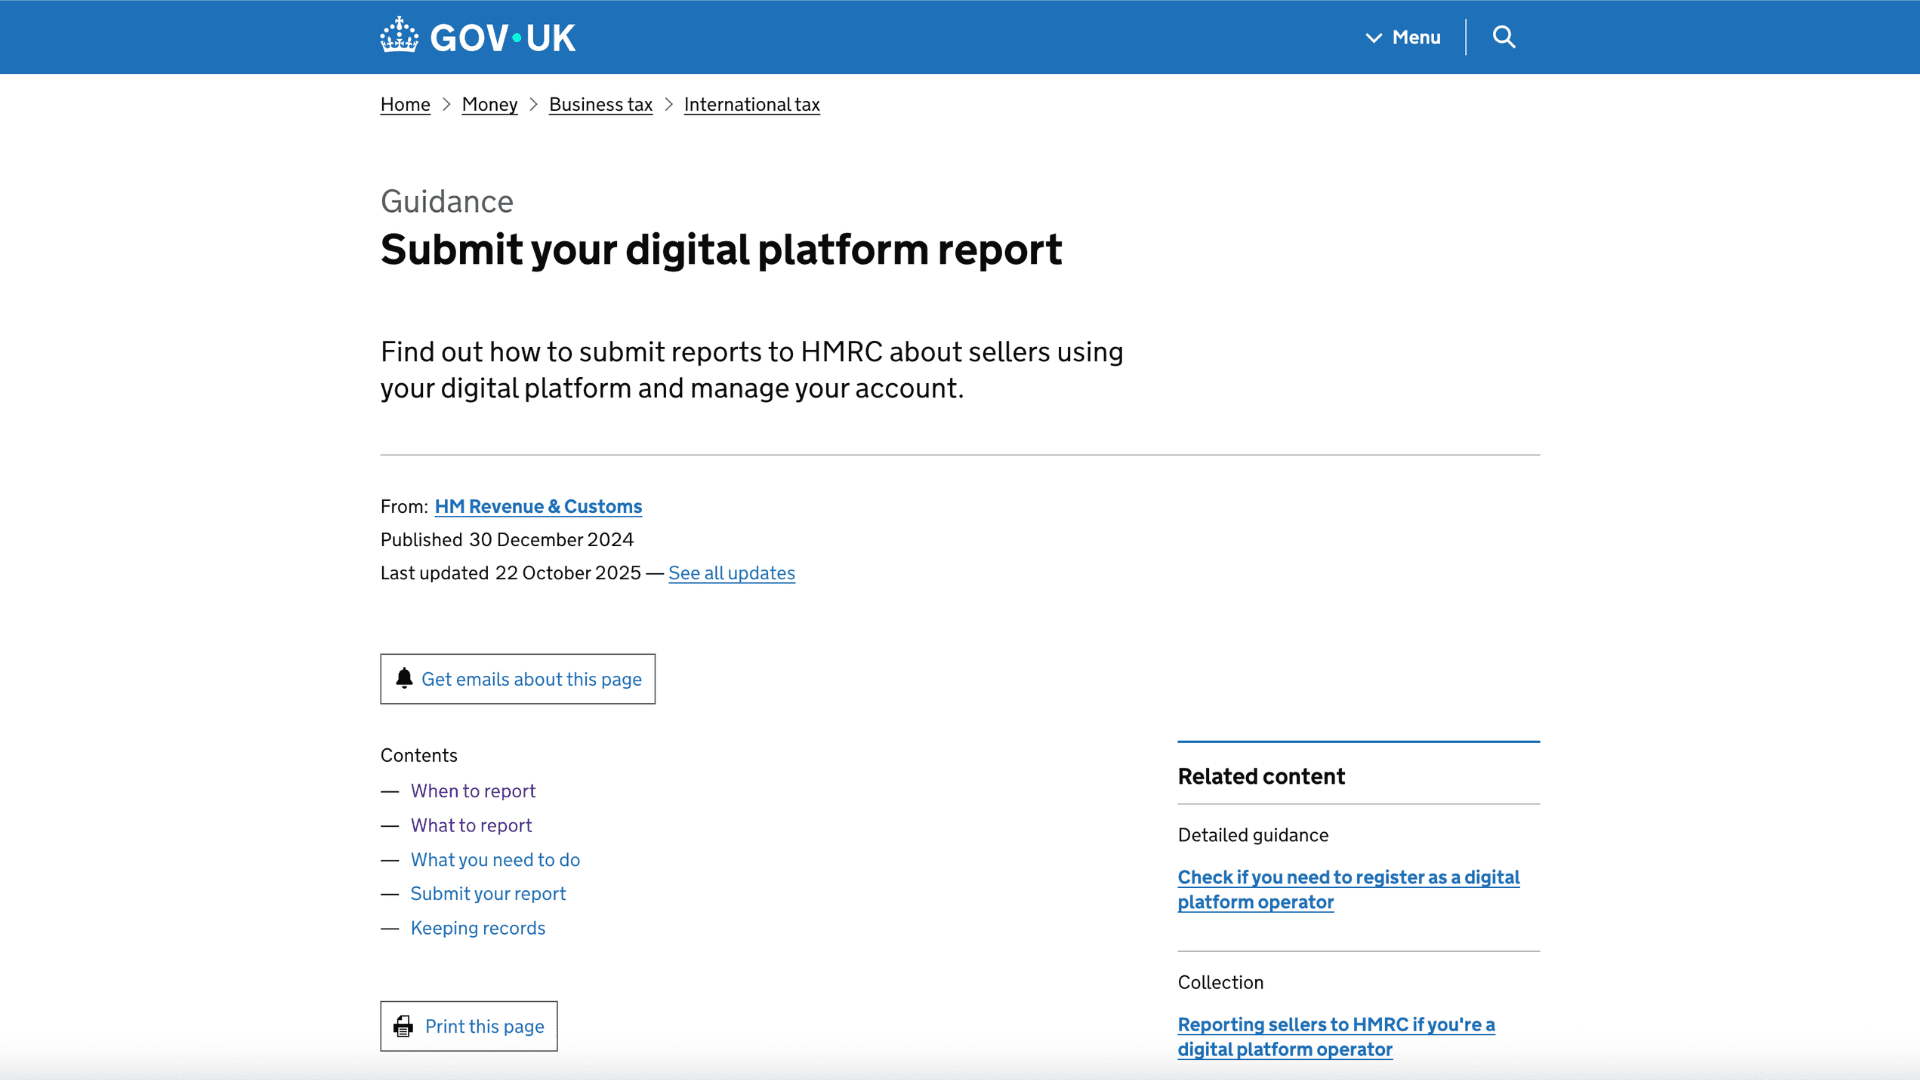Viewport: 1920px width, 1080px height.
Task: Open the See all updates disclosure
Action: (x=731, y=572)
